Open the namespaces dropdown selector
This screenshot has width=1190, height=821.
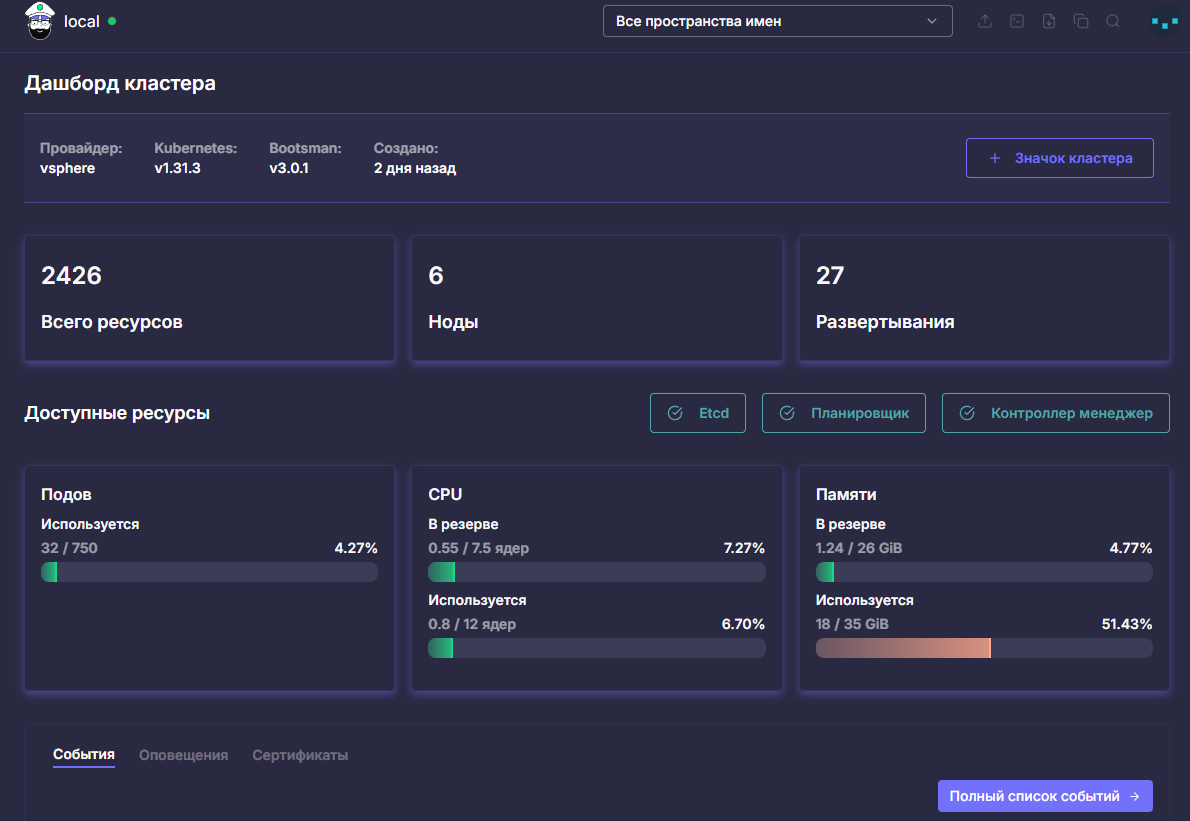point(777,21)
